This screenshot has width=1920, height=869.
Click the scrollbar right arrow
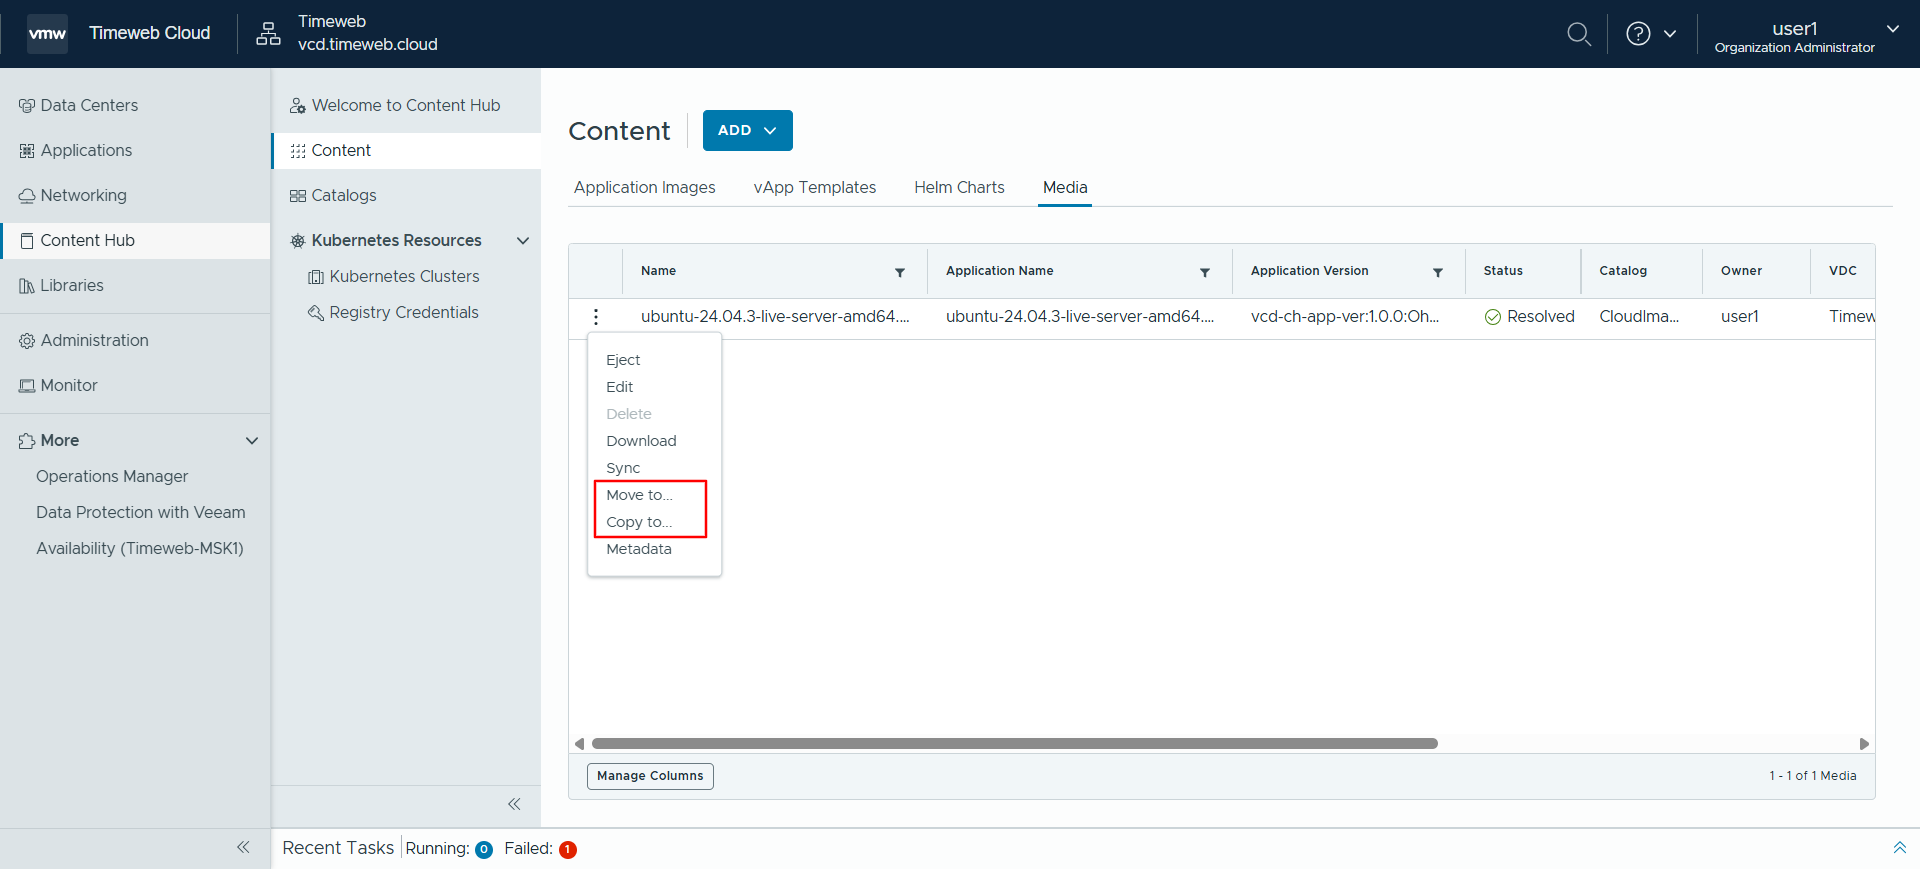pyautogui.click(x=1864, y=744)
